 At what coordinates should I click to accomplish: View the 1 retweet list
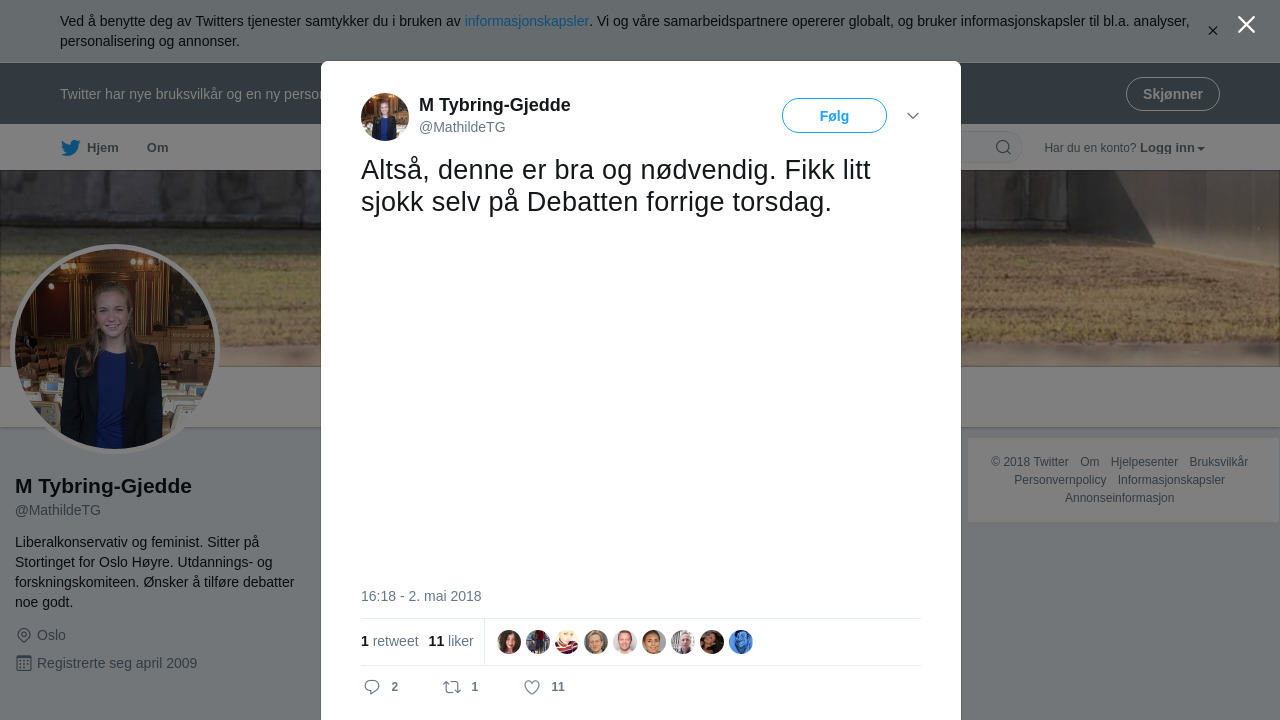(390, 641)
